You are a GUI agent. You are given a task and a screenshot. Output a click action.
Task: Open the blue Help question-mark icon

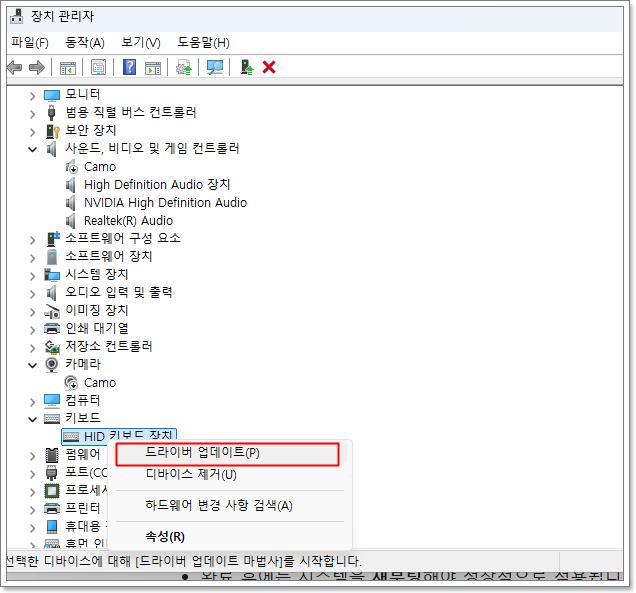(129, 67)
